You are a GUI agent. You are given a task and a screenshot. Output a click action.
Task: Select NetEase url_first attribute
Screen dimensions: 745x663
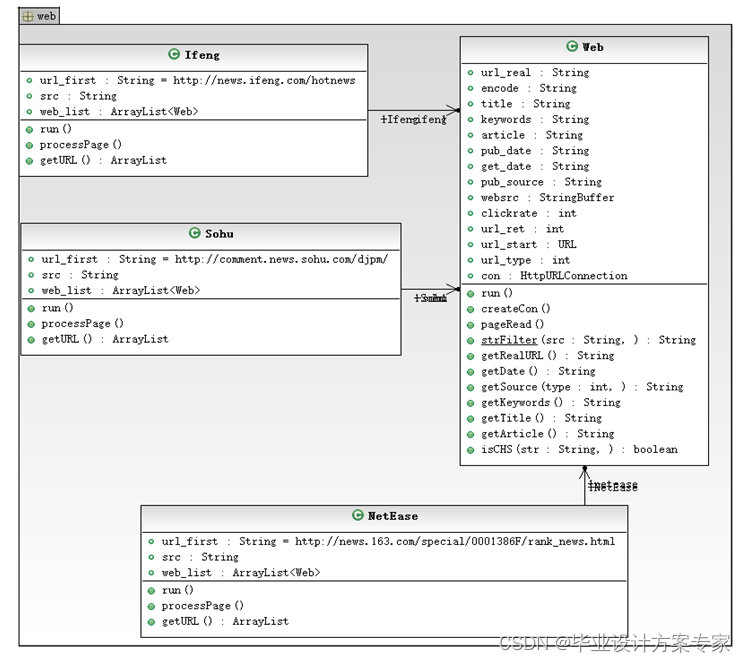[388, 542]
